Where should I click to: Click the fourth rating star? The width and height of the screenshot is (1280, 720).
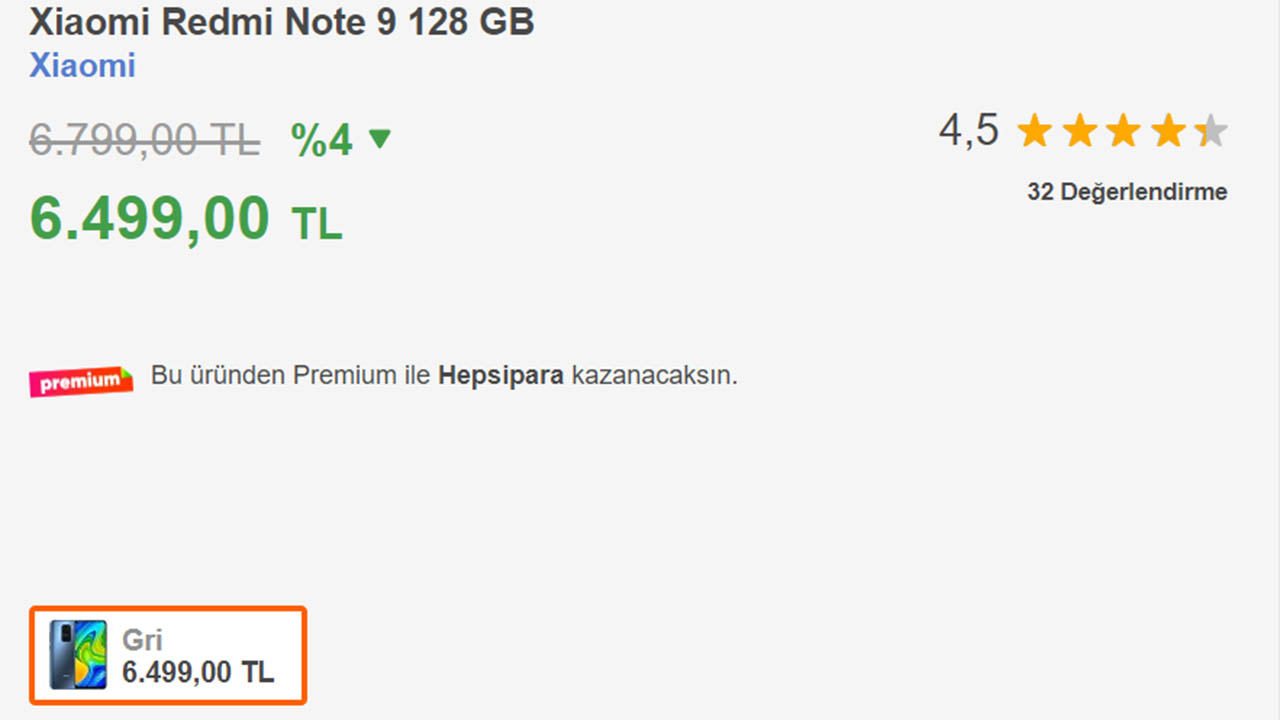[1168, 131]
